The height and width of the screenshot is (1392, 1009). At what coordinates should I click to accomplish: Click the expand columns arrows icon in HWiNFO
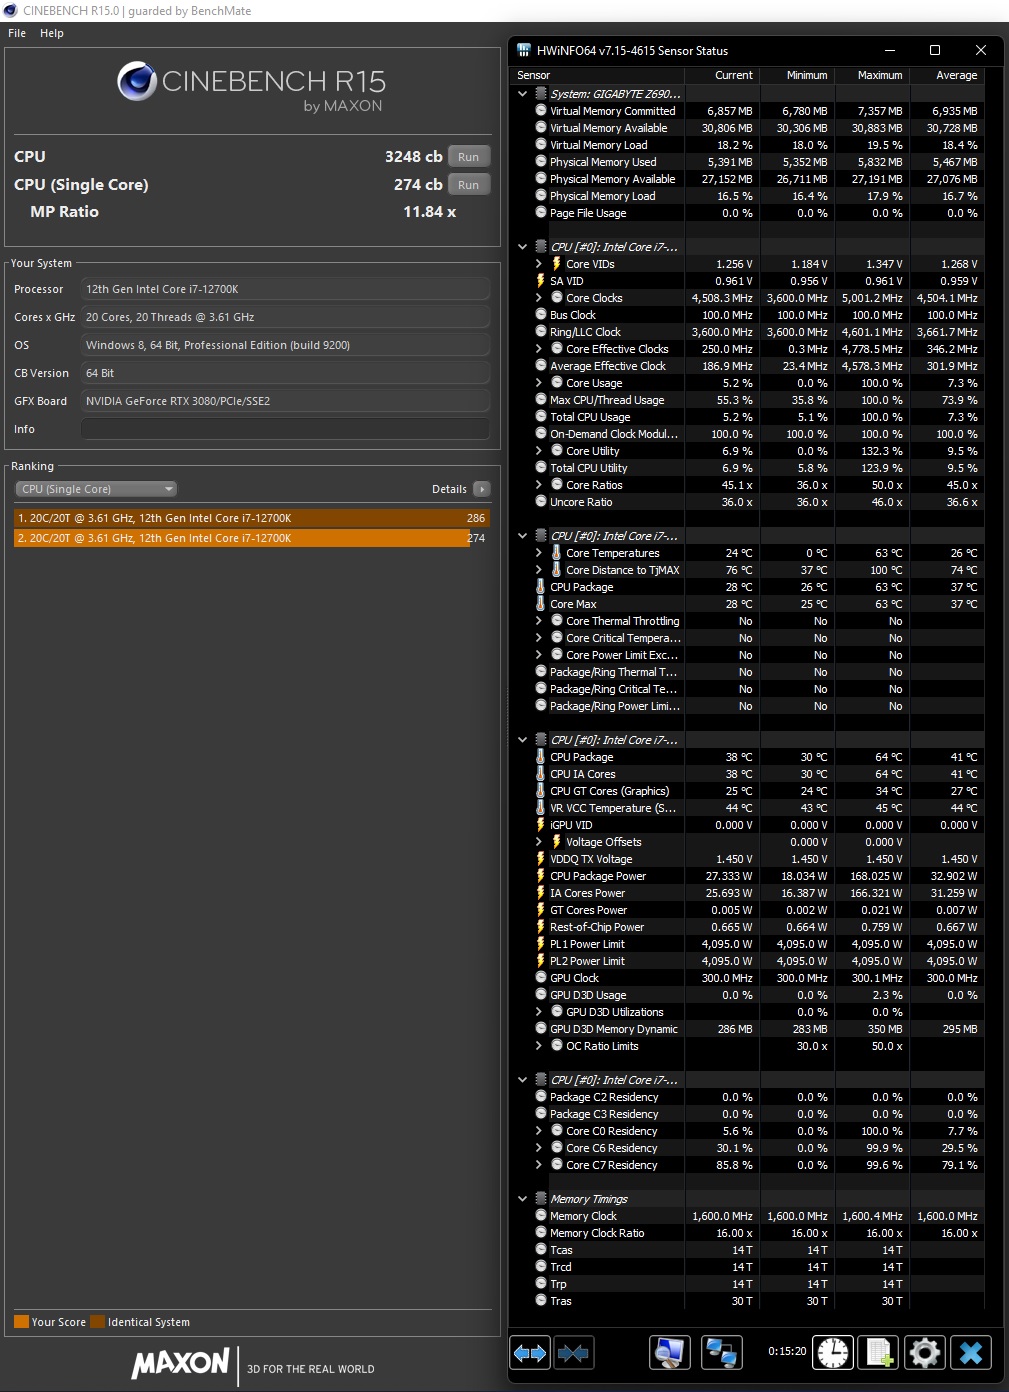(530, 1353)
